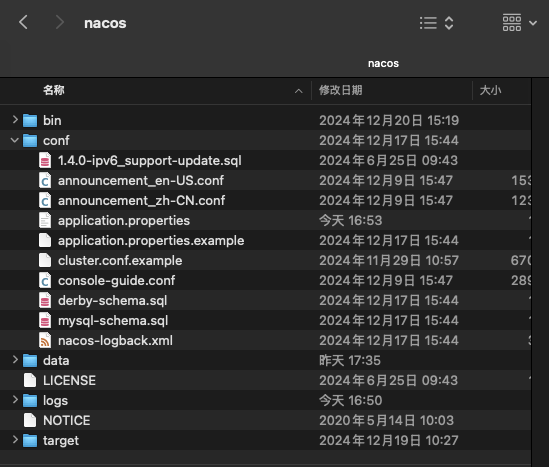Select the NOTICE file name
Screen dimensions: 549x467
tap(67, 420)
